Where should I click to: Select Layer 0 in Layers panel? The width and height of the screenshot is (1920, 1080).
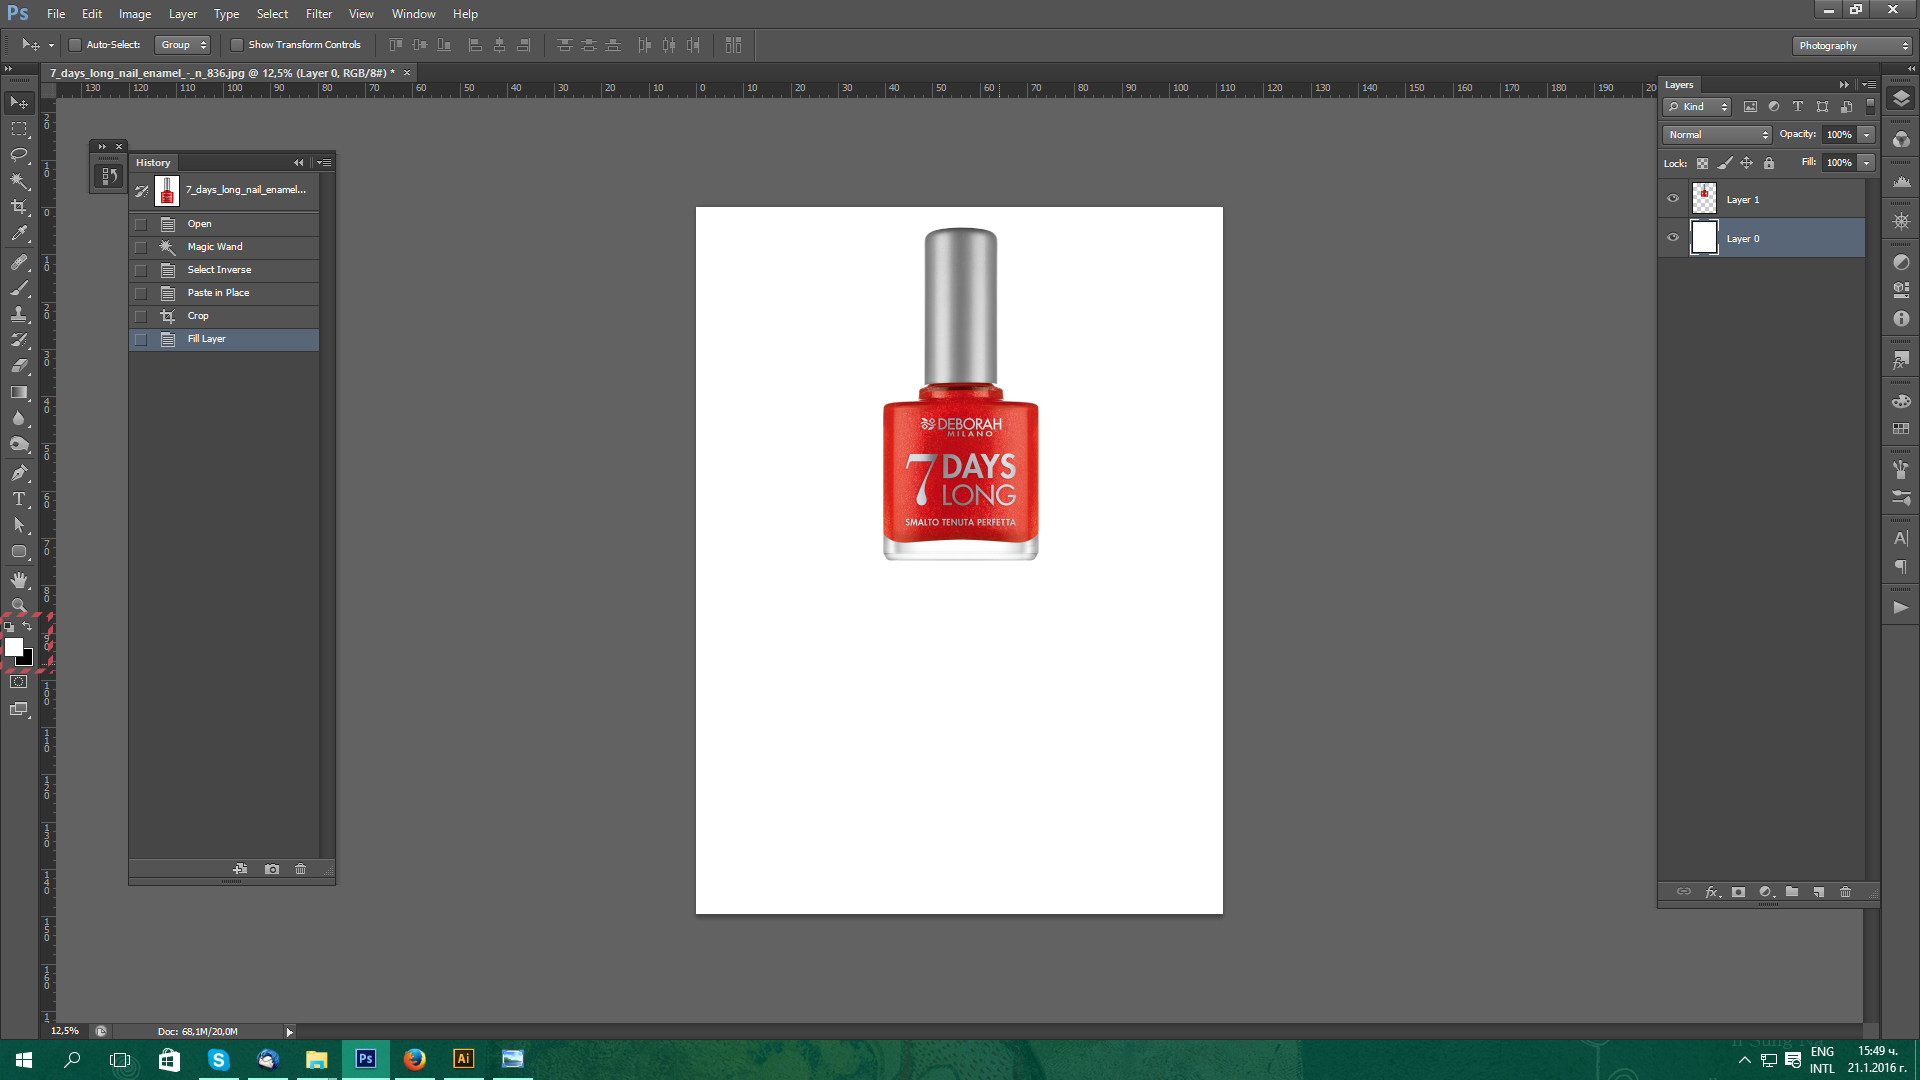coord(1762,239)
